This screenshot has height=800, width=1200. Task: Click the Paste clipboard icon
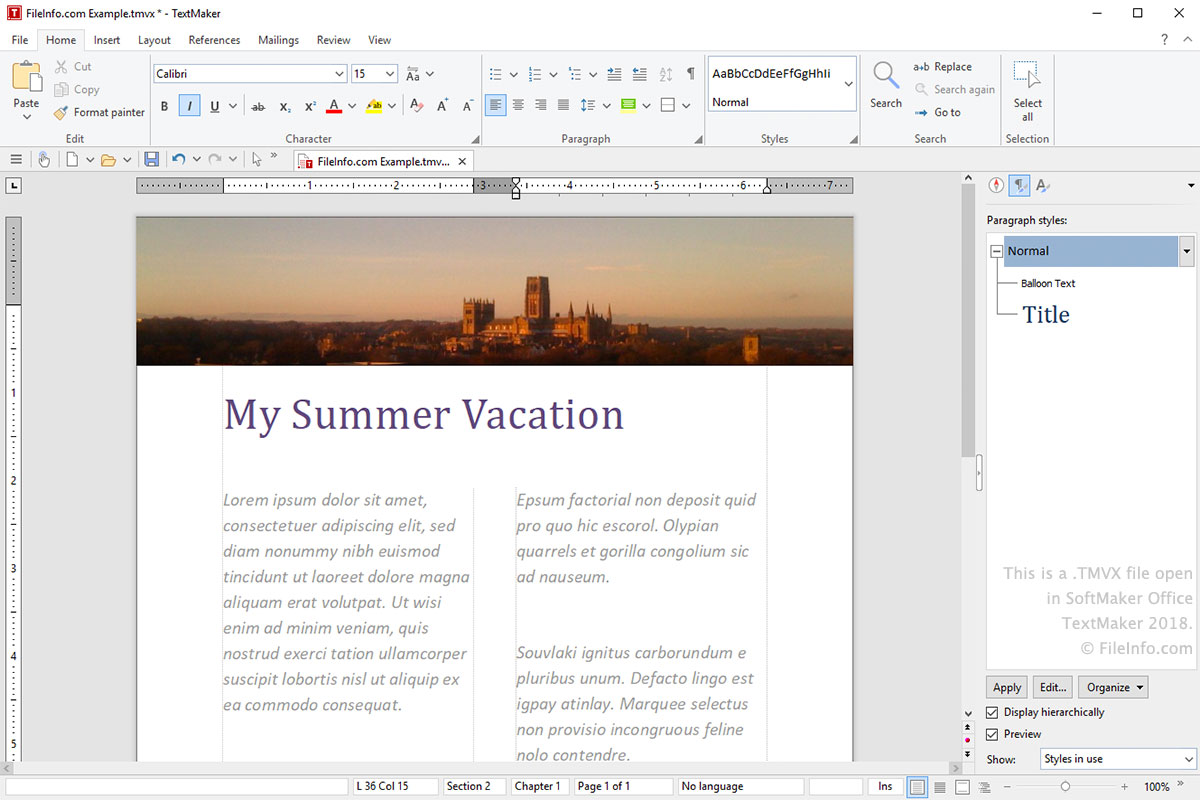pos(27,77)
